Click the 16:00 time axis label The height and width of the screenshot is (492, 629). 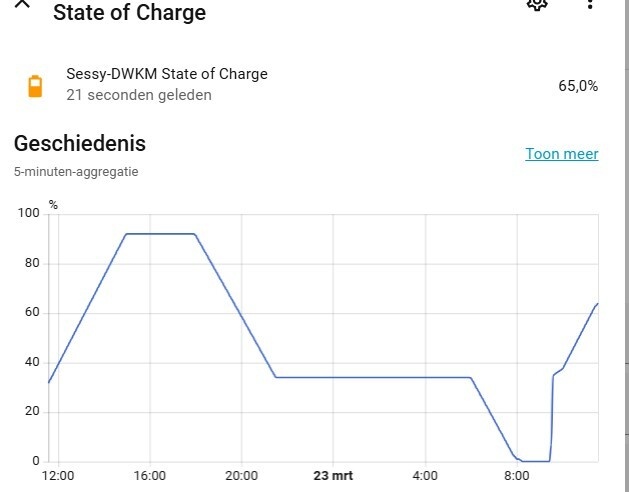(x=150, y=476)
